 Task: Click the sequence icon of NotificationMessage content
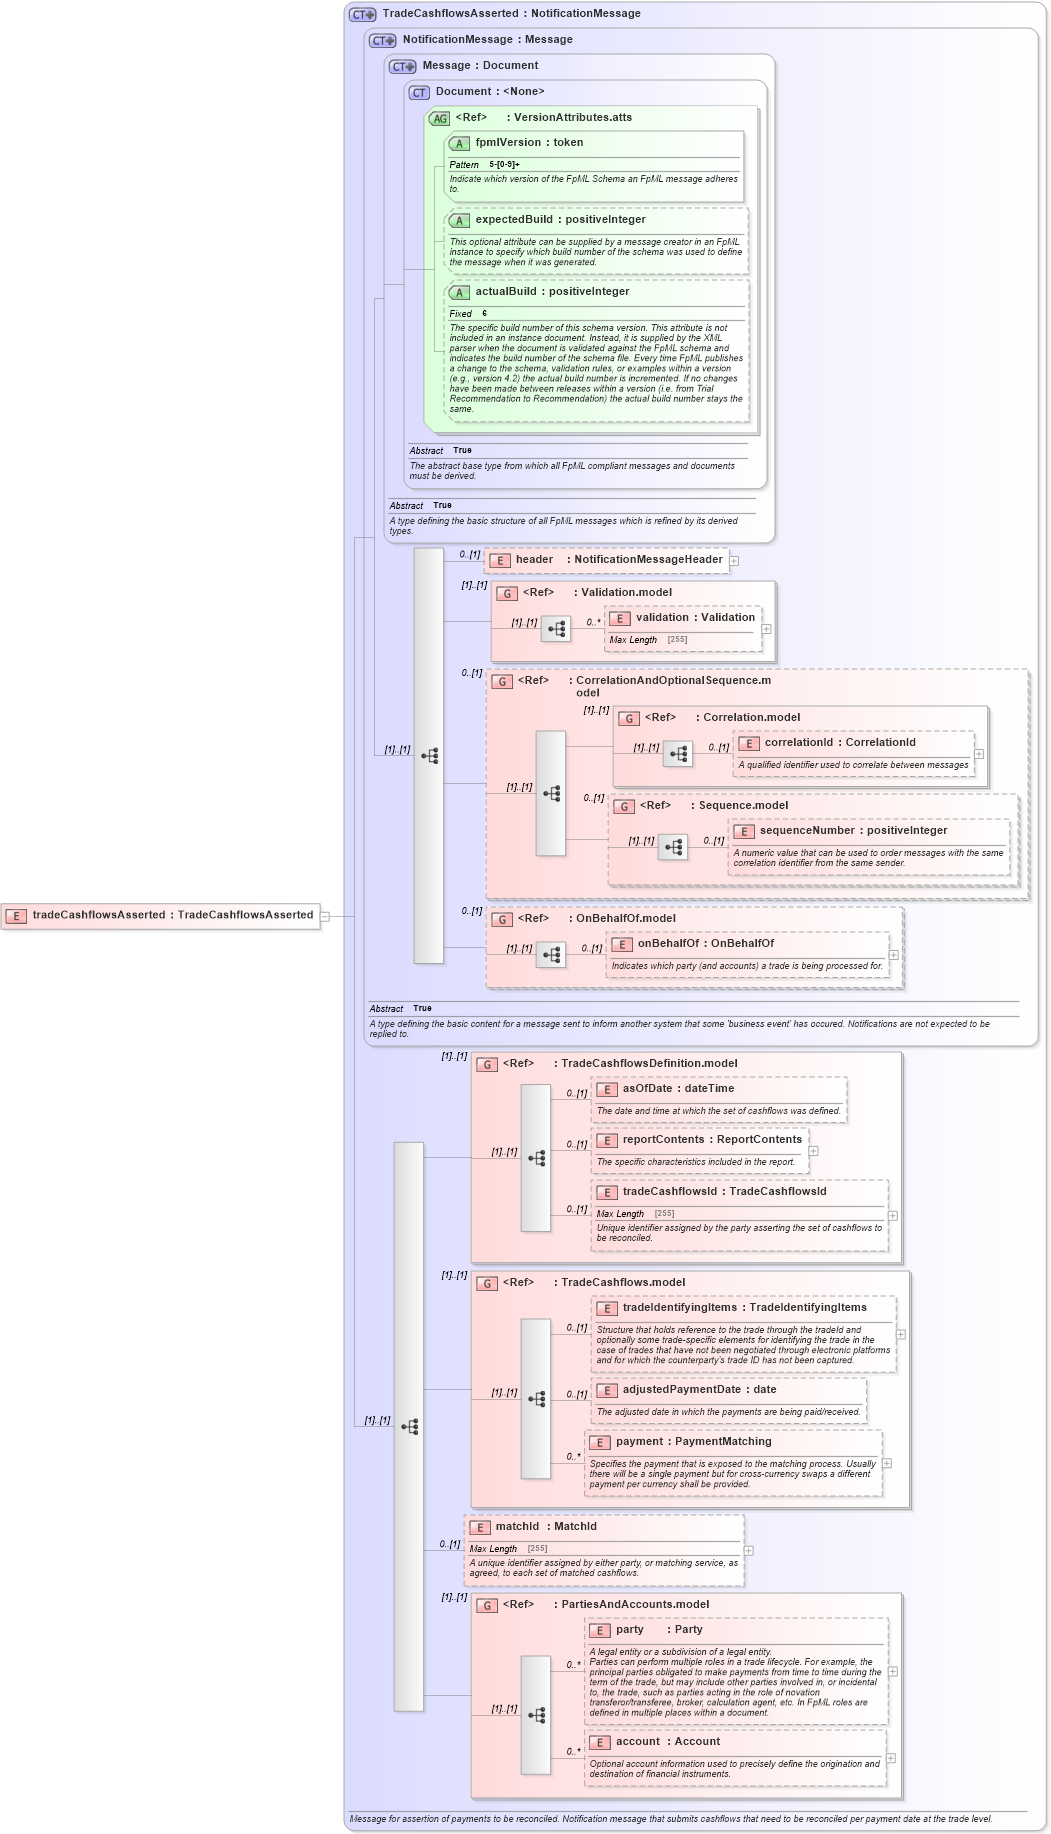coord(429,756)
